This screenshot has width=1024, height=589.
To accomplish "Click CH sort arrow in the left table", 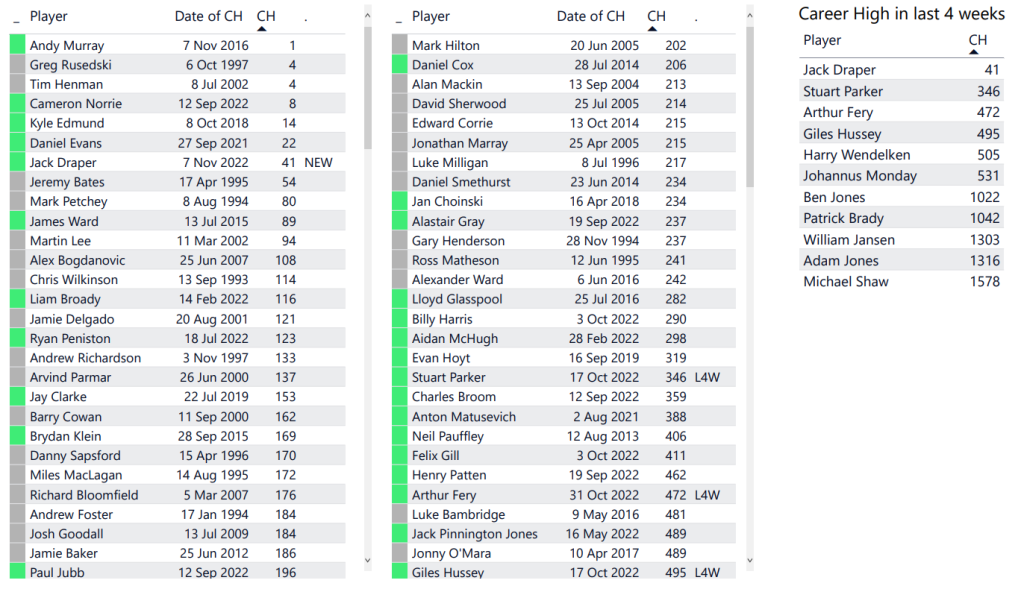I will tap(262, 29).
